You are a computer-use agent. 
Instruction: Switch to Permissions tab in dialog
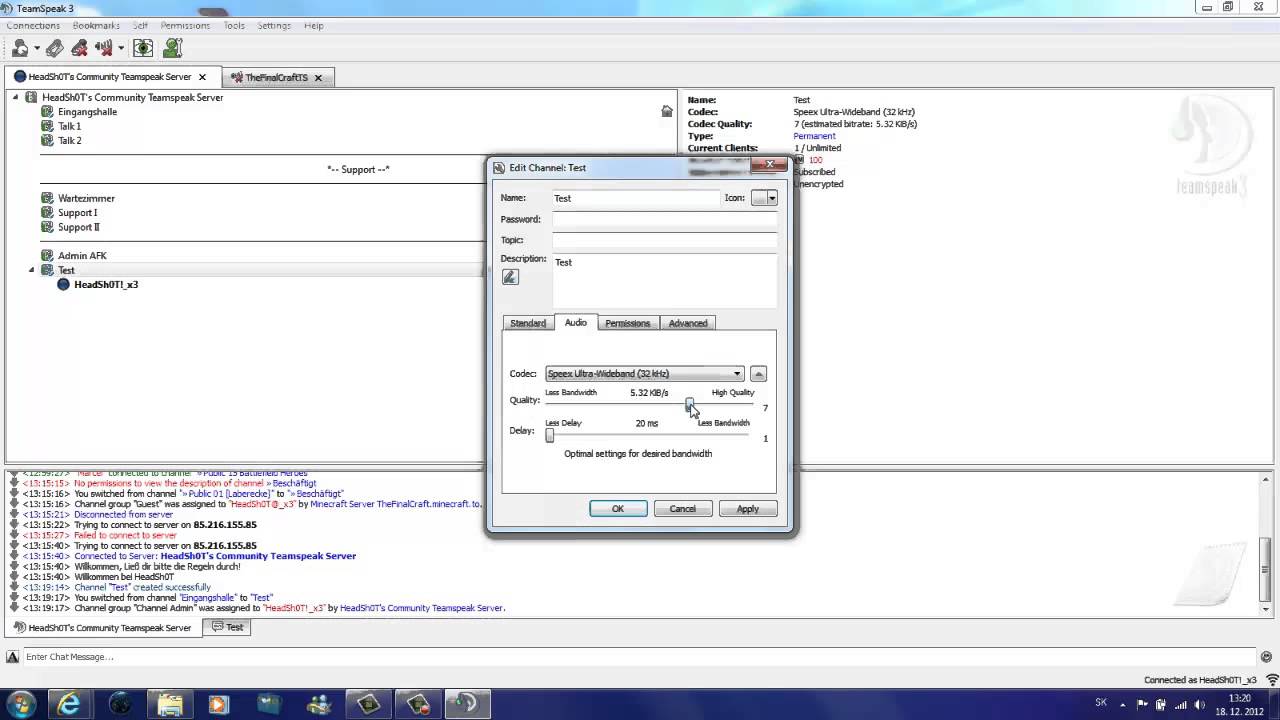coord(628,323)
